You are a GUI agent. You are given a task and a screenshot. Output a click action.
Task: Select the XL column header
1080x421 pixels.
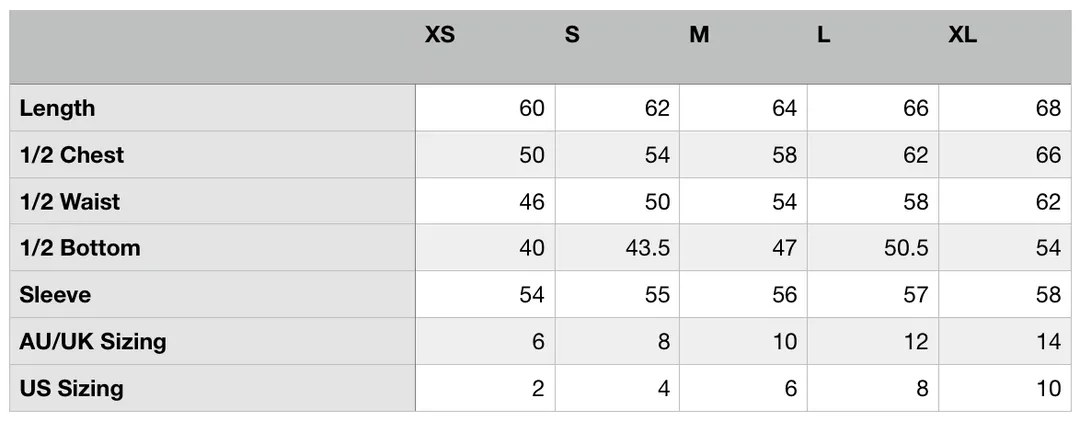click(962, 34)
